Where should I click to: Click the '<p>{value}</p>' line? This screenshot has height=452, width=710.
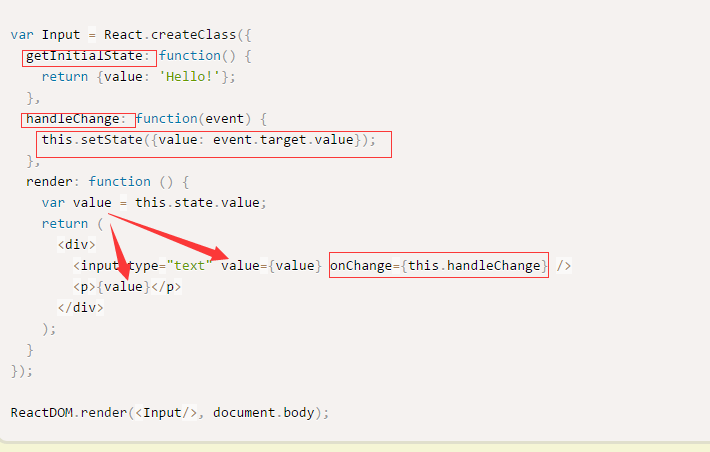coord(127,287)
